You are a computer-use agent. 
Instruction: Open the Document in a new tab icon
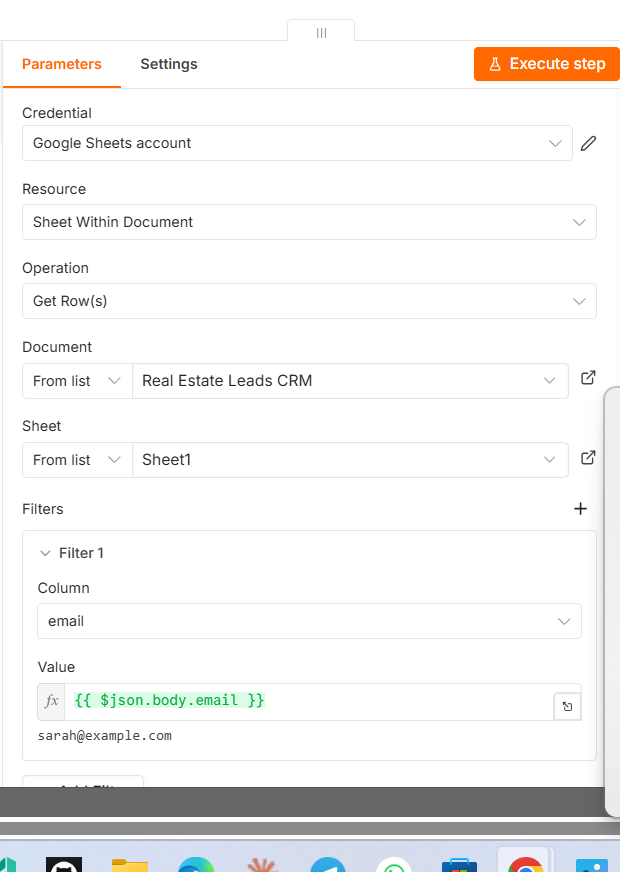tap(588, 378)
